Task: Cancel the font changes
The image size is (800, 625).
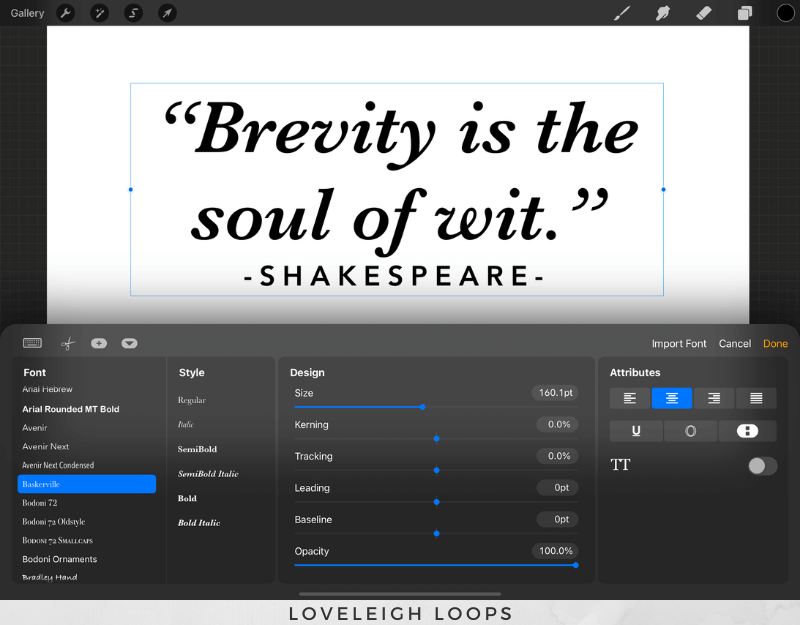Action: 735,343
